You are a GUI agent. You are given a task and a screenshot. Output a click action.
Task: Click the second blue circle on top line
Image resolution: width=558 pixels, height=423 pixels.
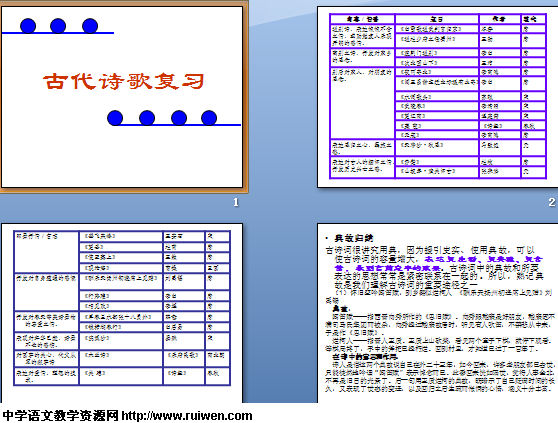click(x=58, y=26)
